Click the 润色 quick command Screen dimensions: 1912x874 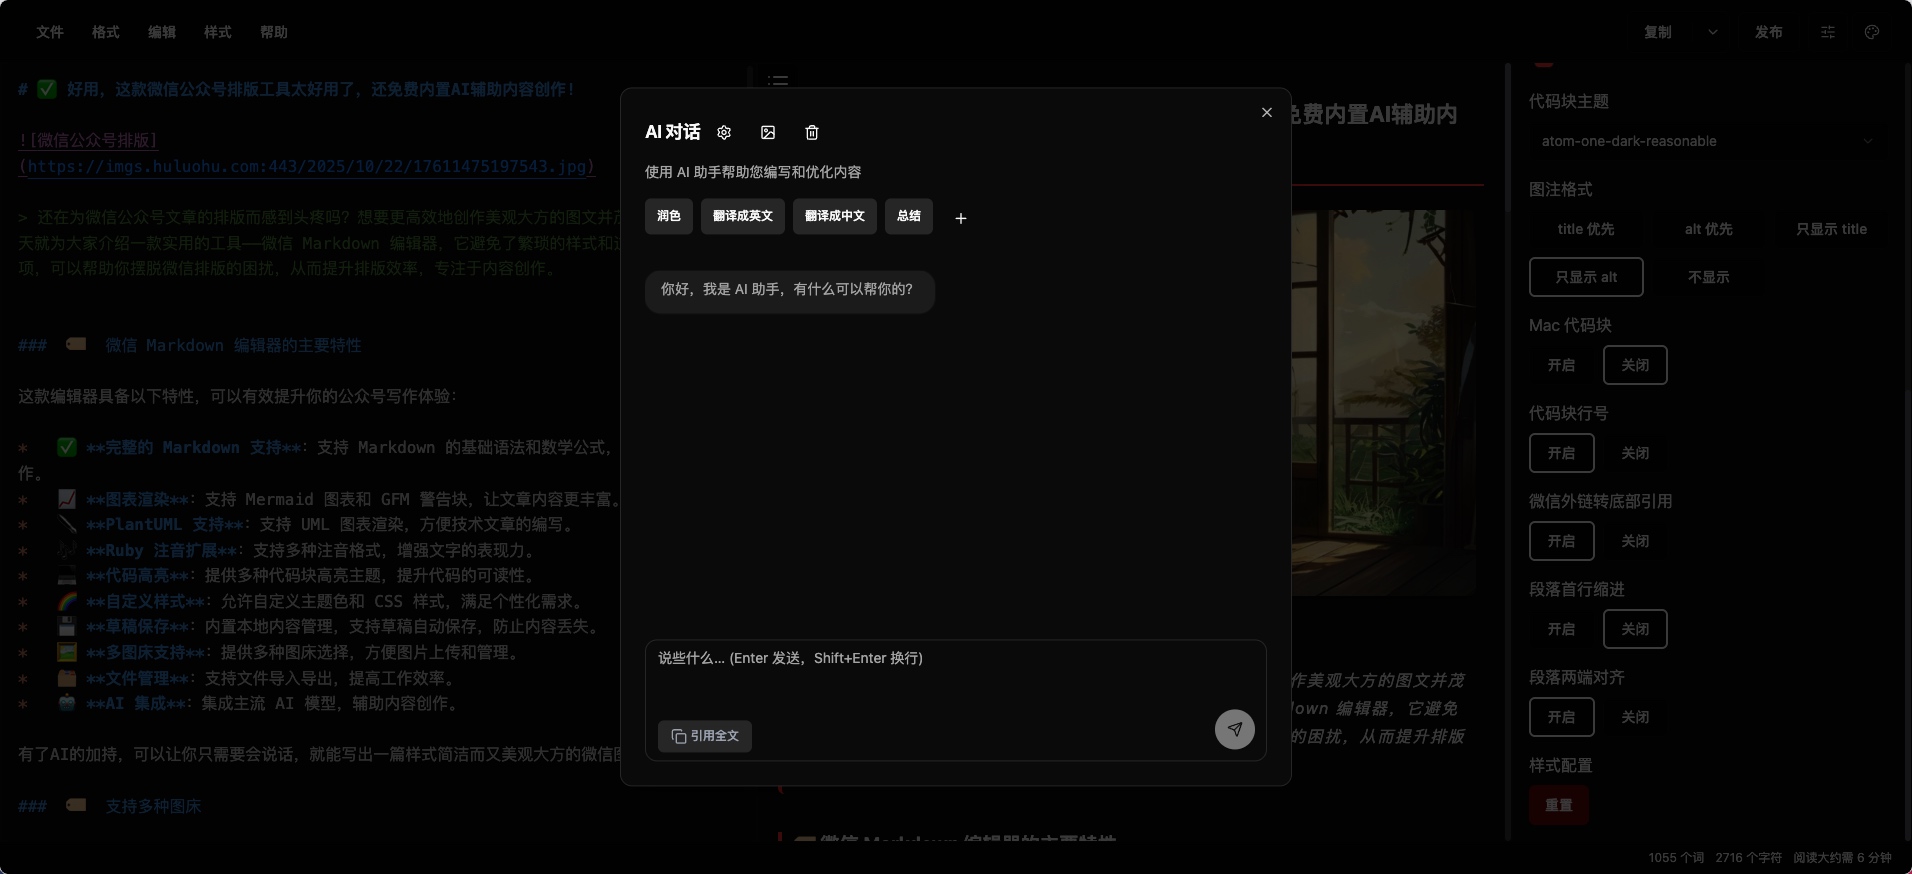click(669, 216)
